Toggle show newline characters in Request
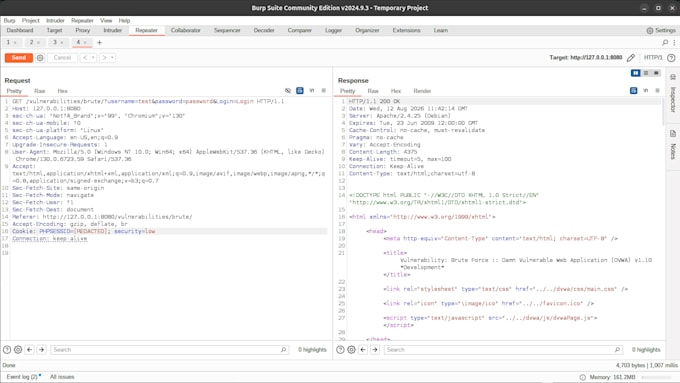Screen dimensions: 680x383 (312, 91)
